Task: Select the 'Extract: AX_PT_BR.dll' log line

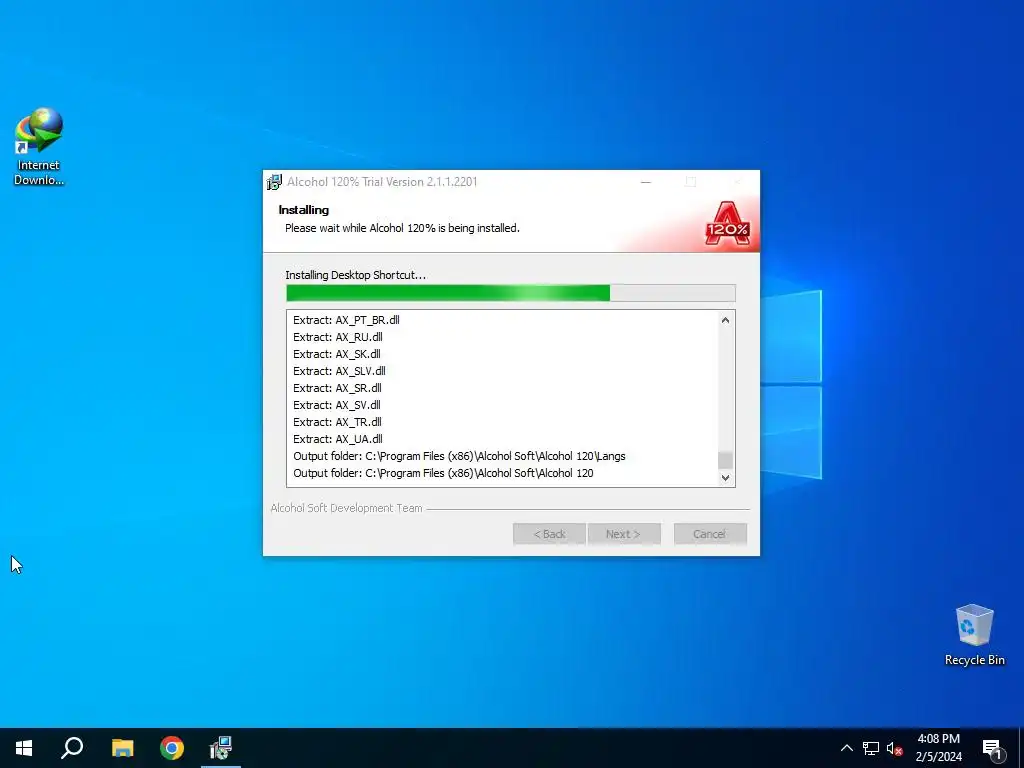Action: (x=346, y=320)
